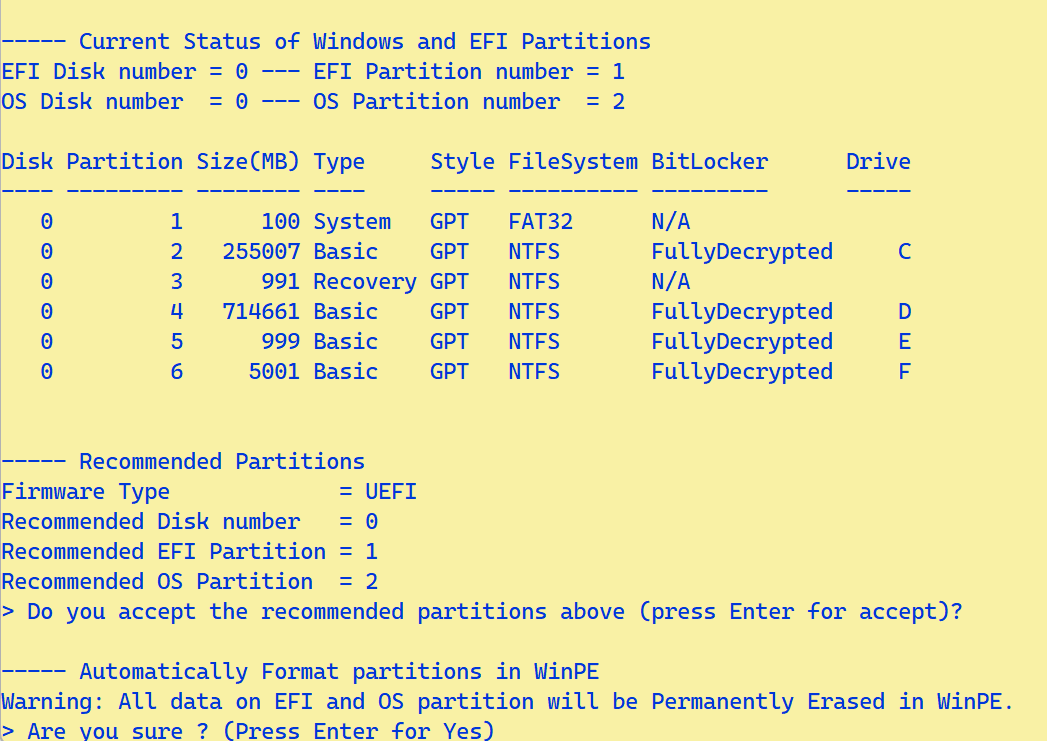The image size is (1047, 741).
Task: Click the 'FileSystem' column header
Action: [572, 162]
